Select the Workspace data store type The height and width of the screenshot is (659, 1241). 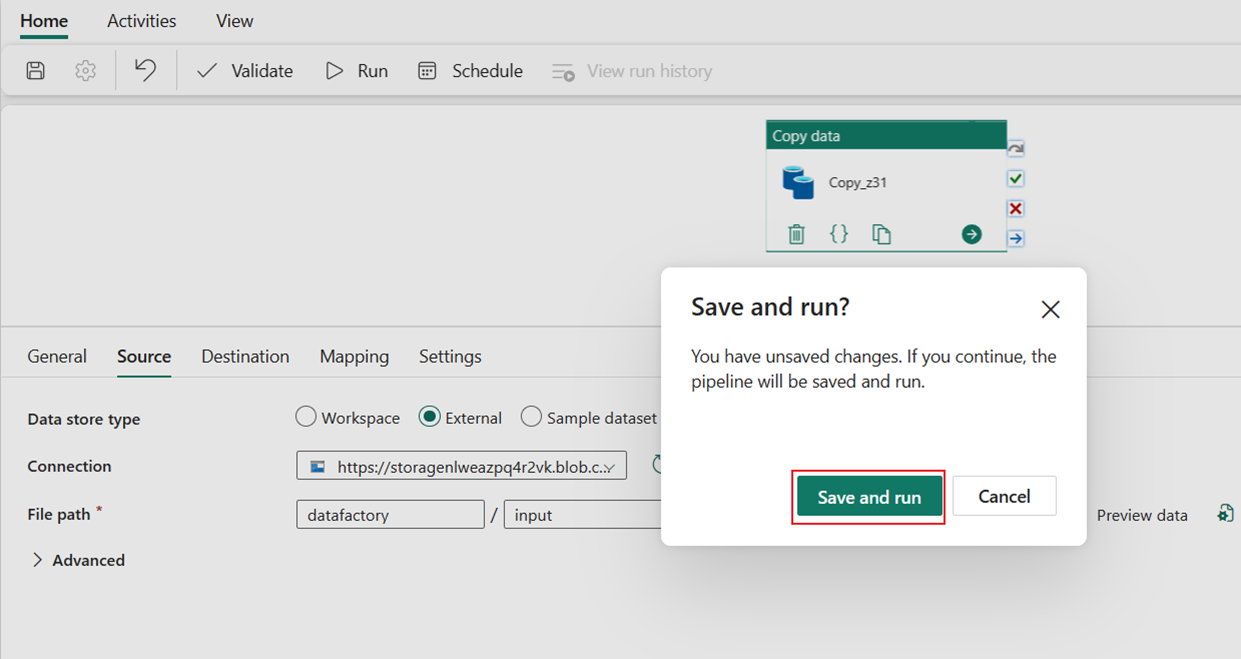306,417
